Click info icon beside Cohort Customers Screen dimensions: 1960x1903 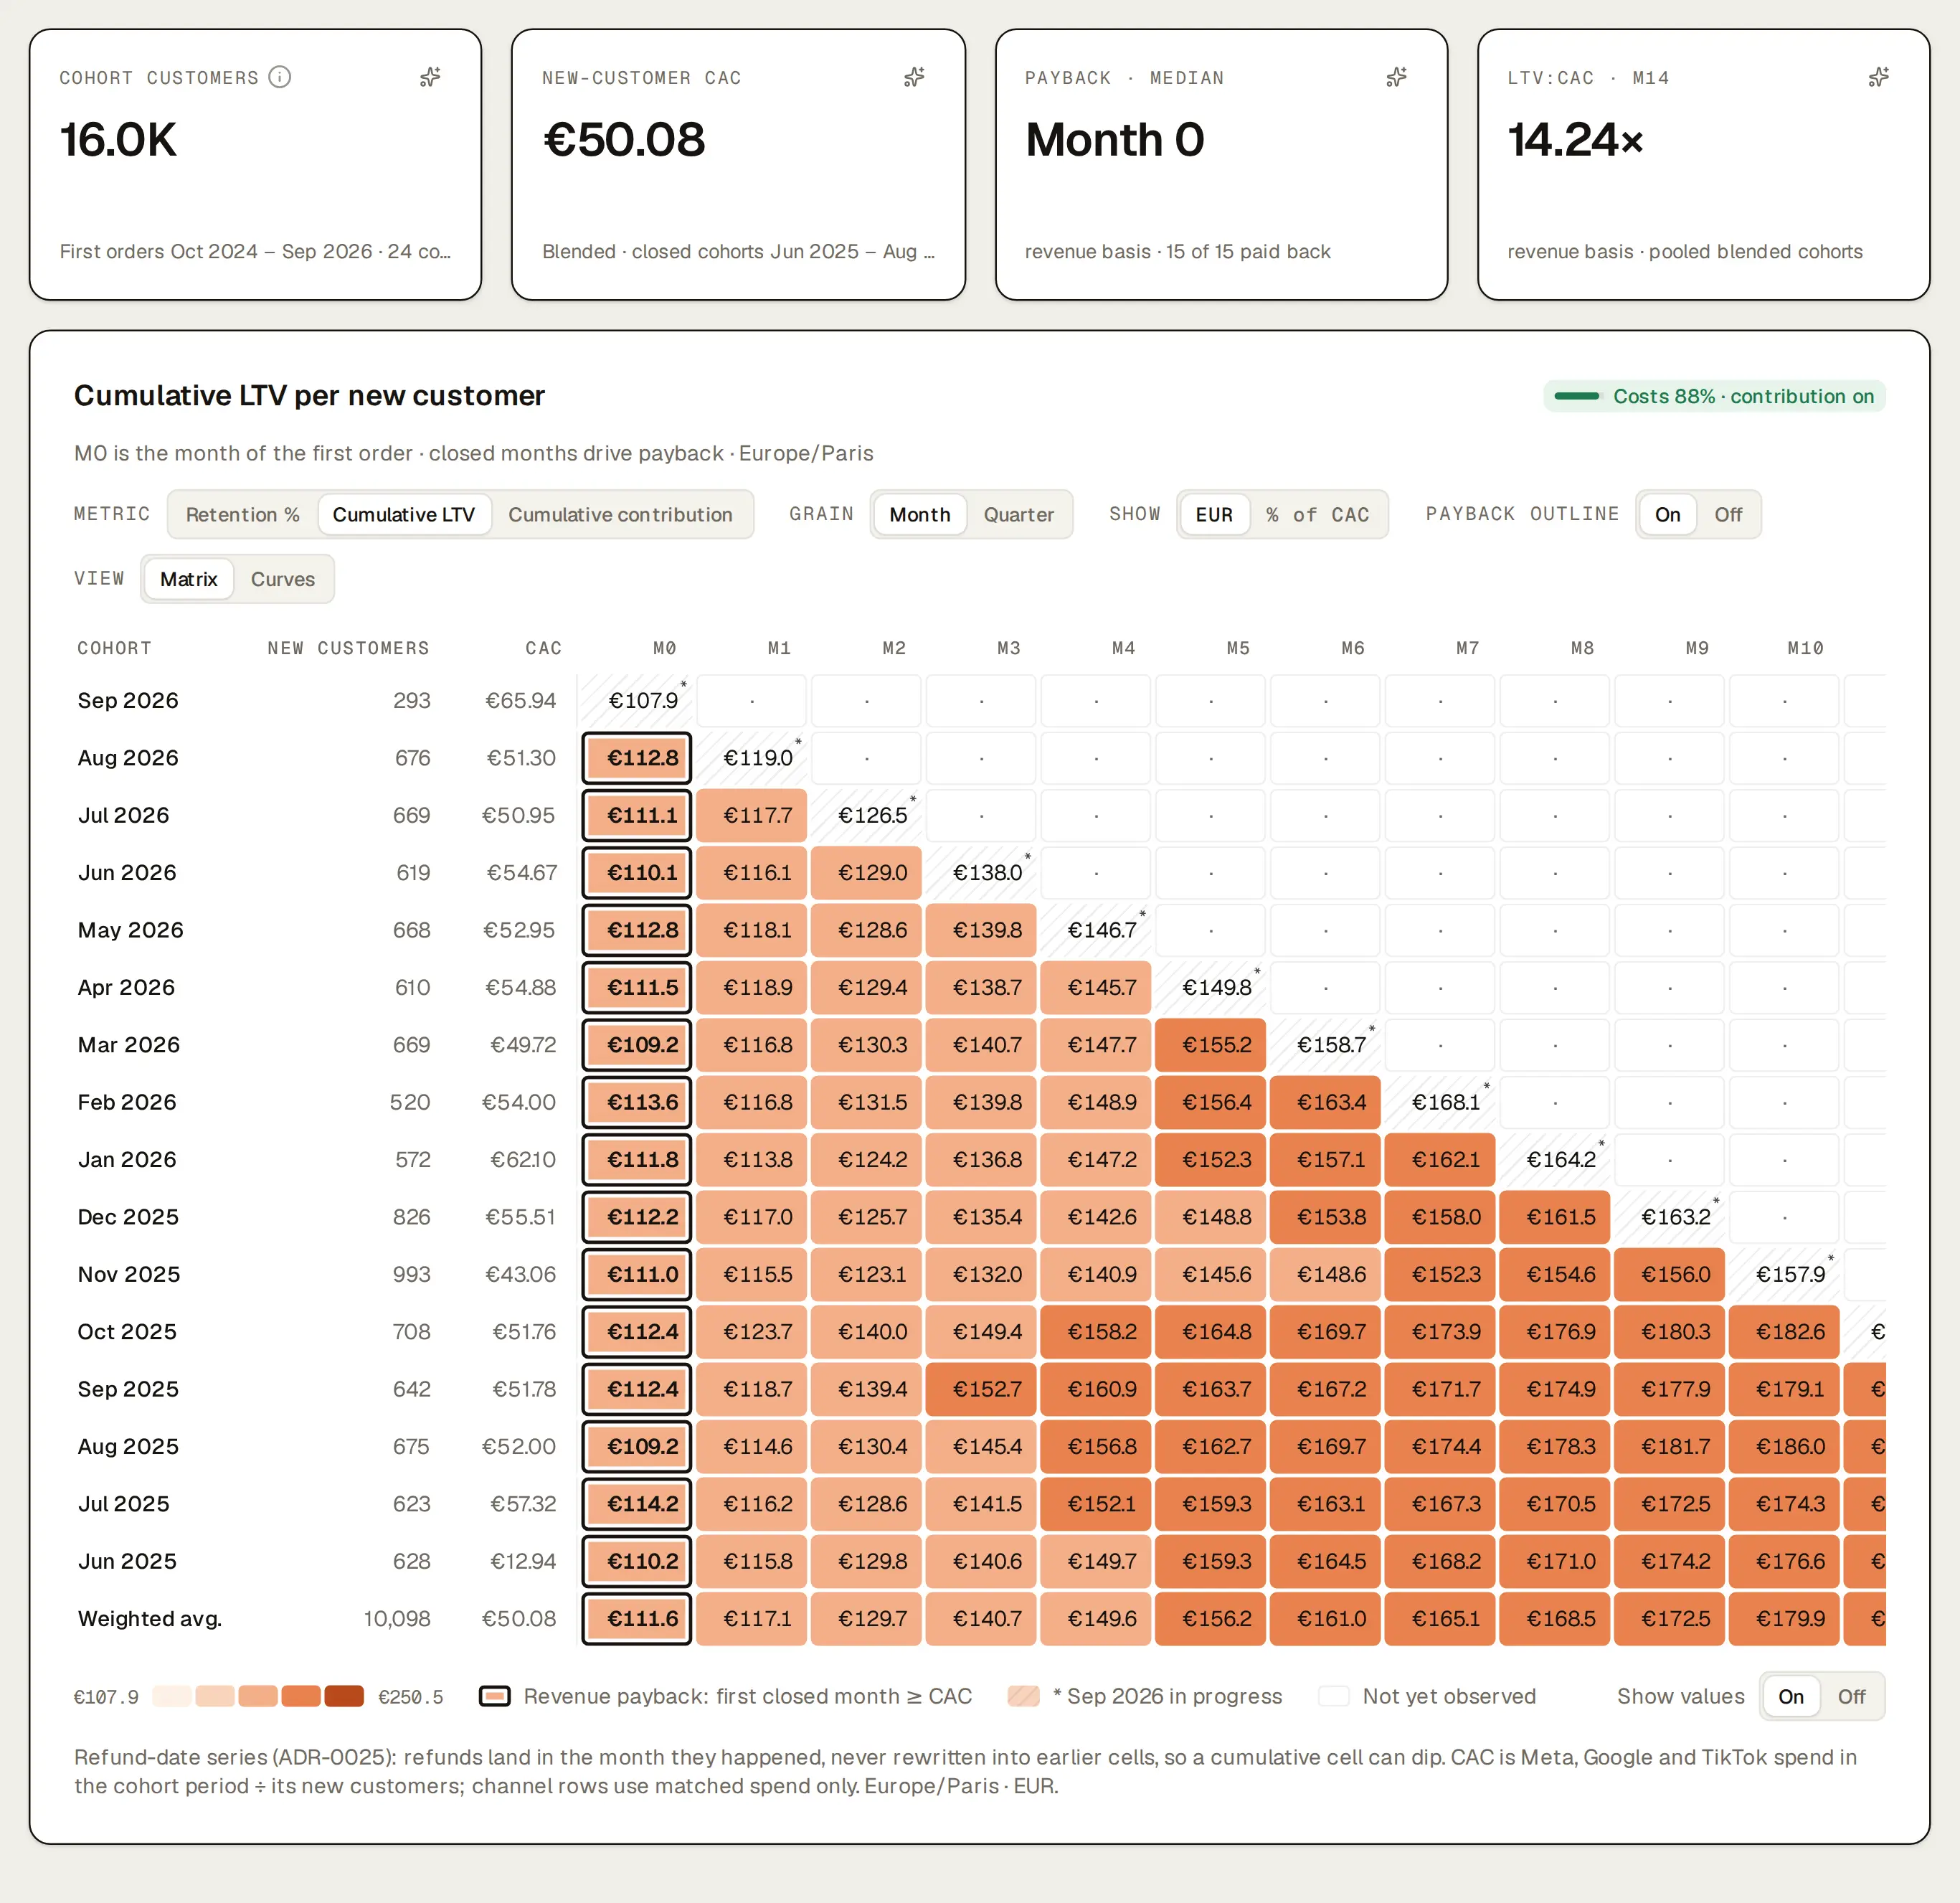point(280,77)
